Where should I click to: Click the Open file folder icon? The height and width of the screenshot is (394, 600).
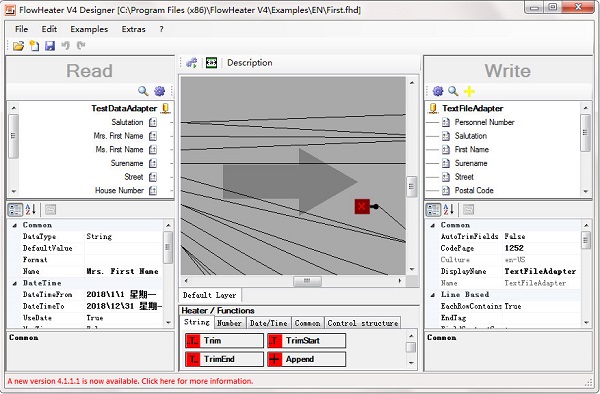18,46
